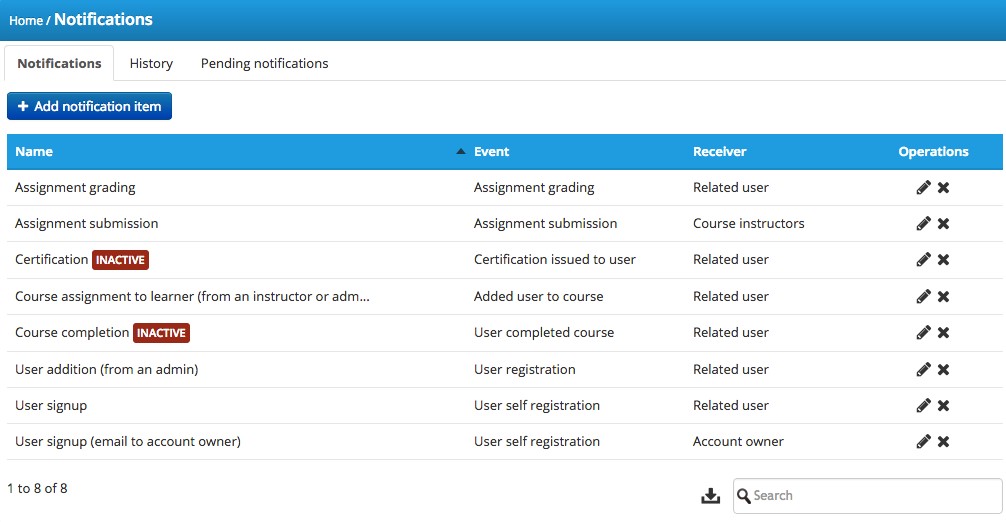Sort table by Name column
Screen dimensions: 1006x522
point(34,152)
